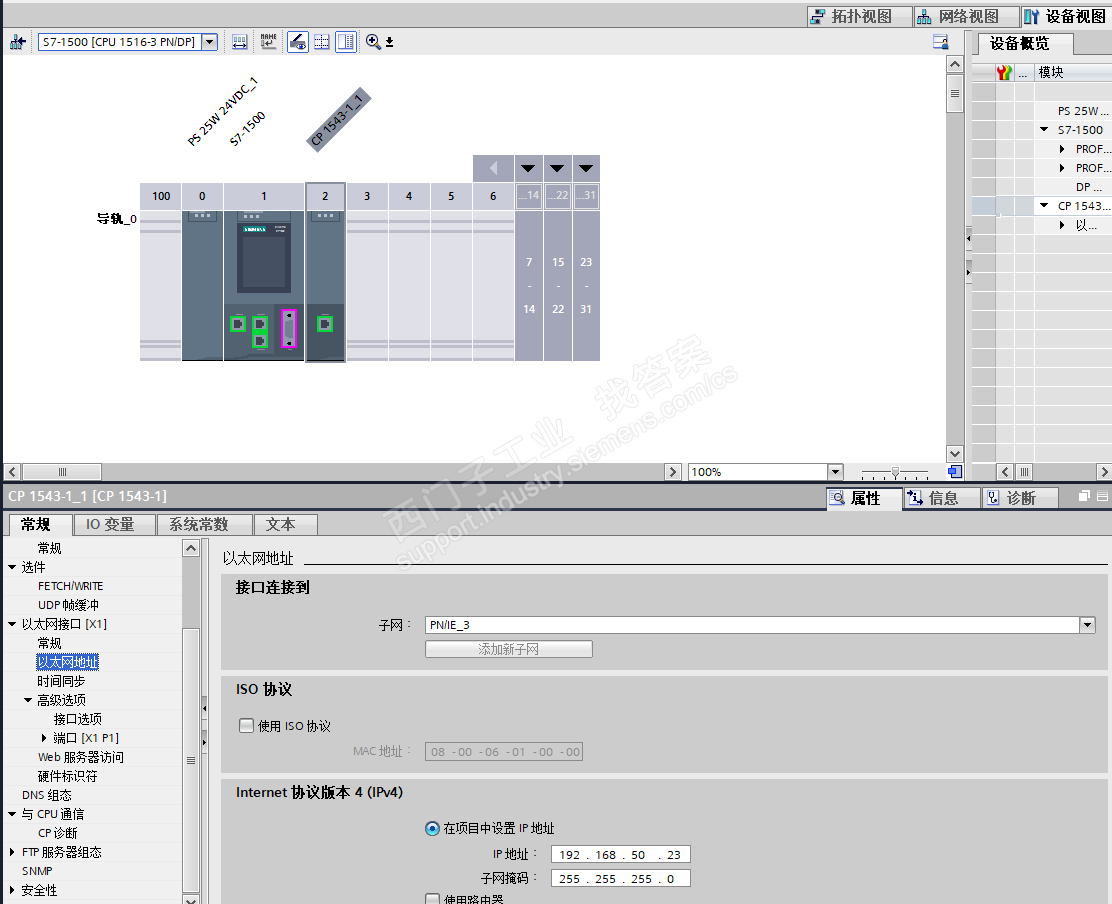
Task: Enable the 使用 ISO 协议 checkbox
Action: pos(246,725)
